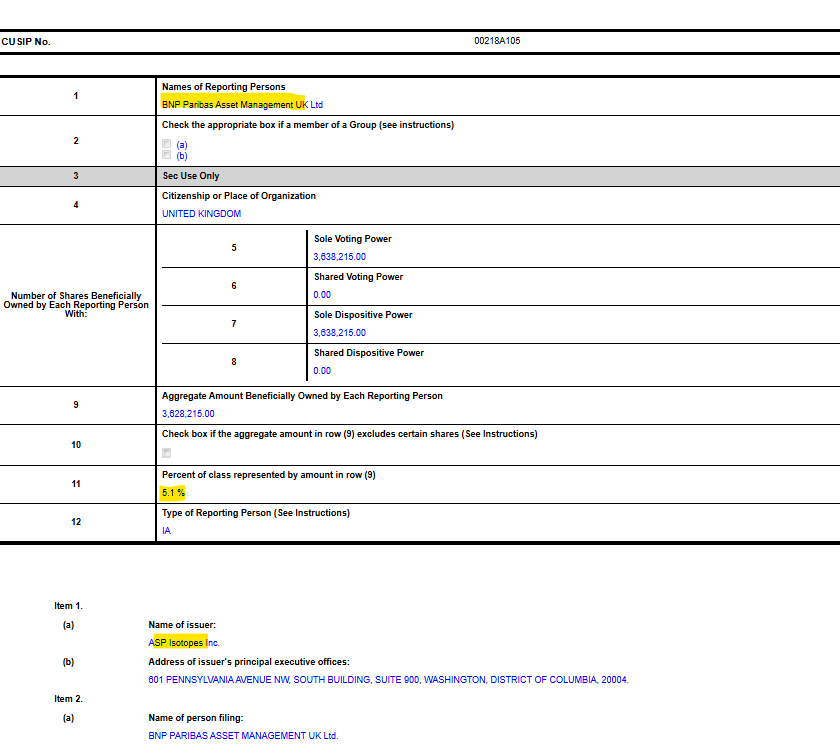Screen dimensions: 840x747
Task: Tick the row 10 excludes-shares checkbox
Action: pyautogui.click(x=167, y=453)
